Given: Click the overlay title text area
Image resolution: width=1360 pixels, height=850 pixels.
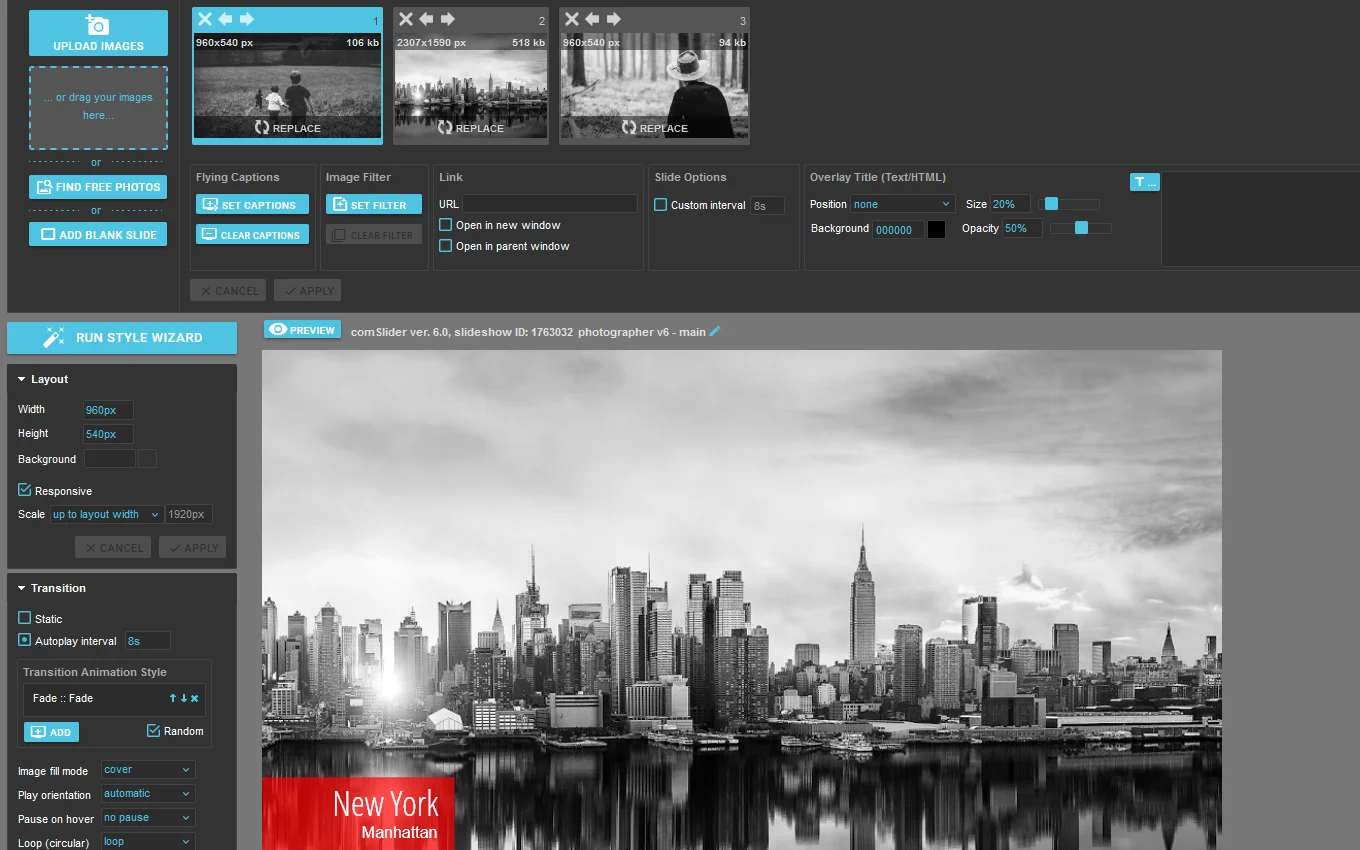Looking at the screenshot, I should [x=1260, y=219].
